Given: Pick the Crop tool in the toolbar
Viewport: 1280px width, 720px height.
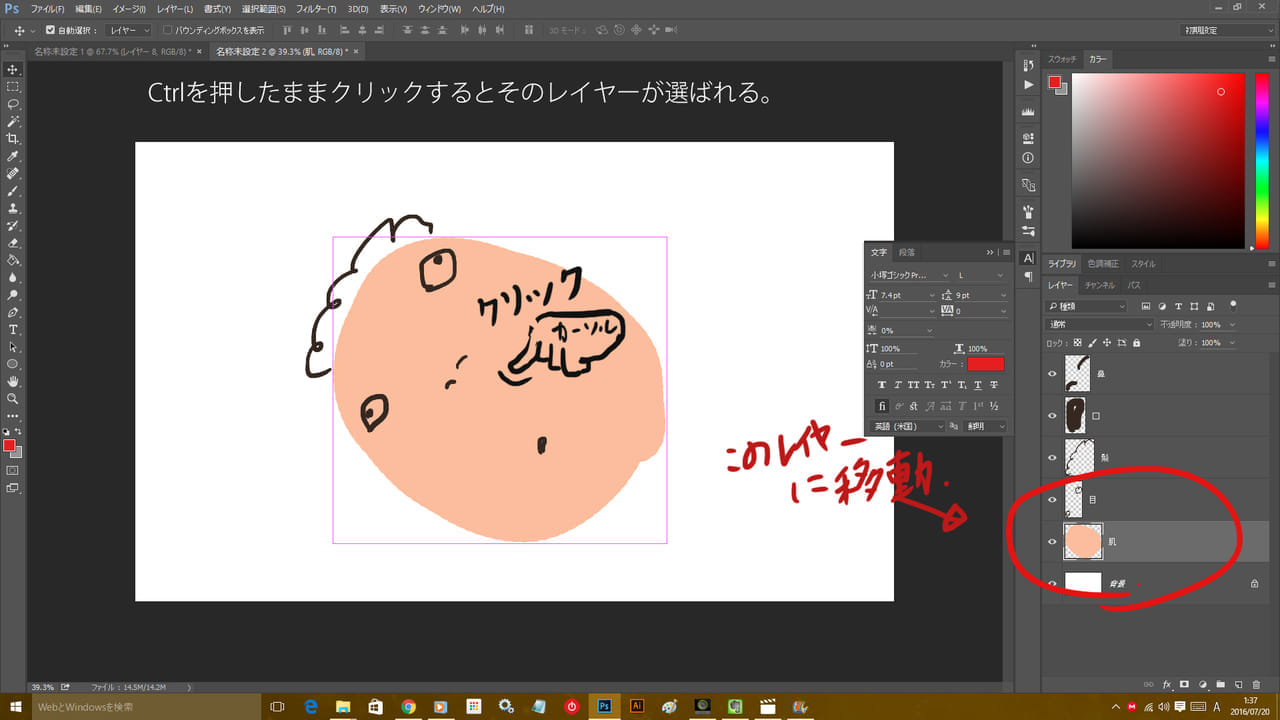Looking at the screenshot, I should pyautogui.click(x=13, y=139).
